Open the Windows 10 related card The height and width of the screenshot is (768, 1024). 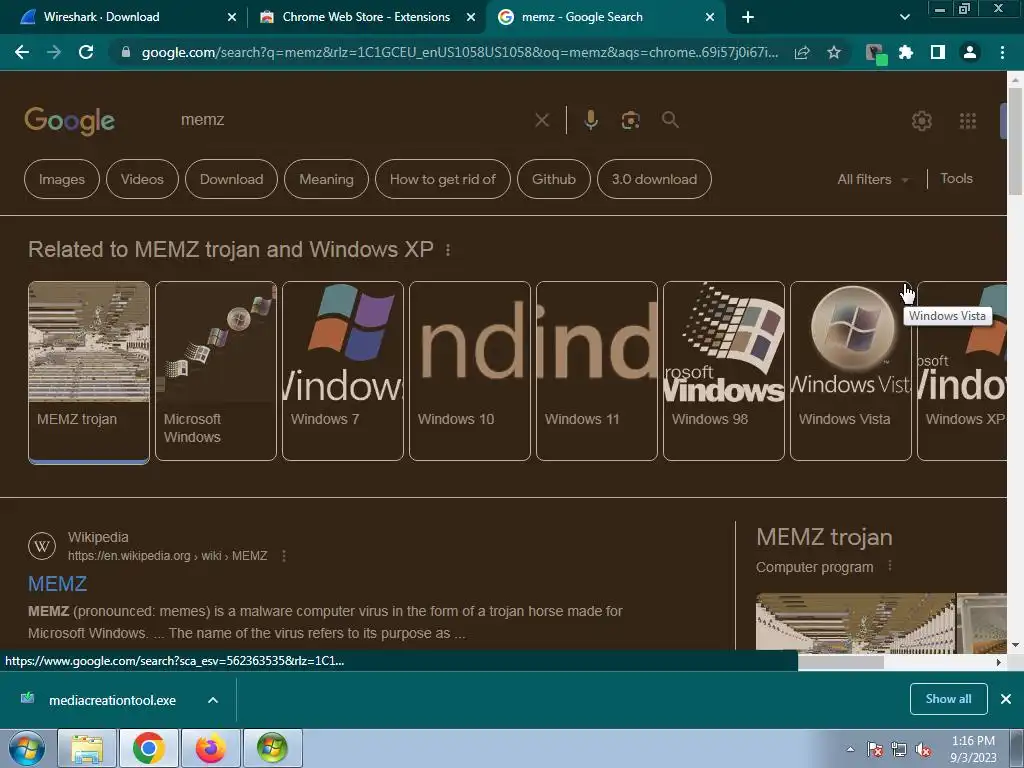[470, 371]
